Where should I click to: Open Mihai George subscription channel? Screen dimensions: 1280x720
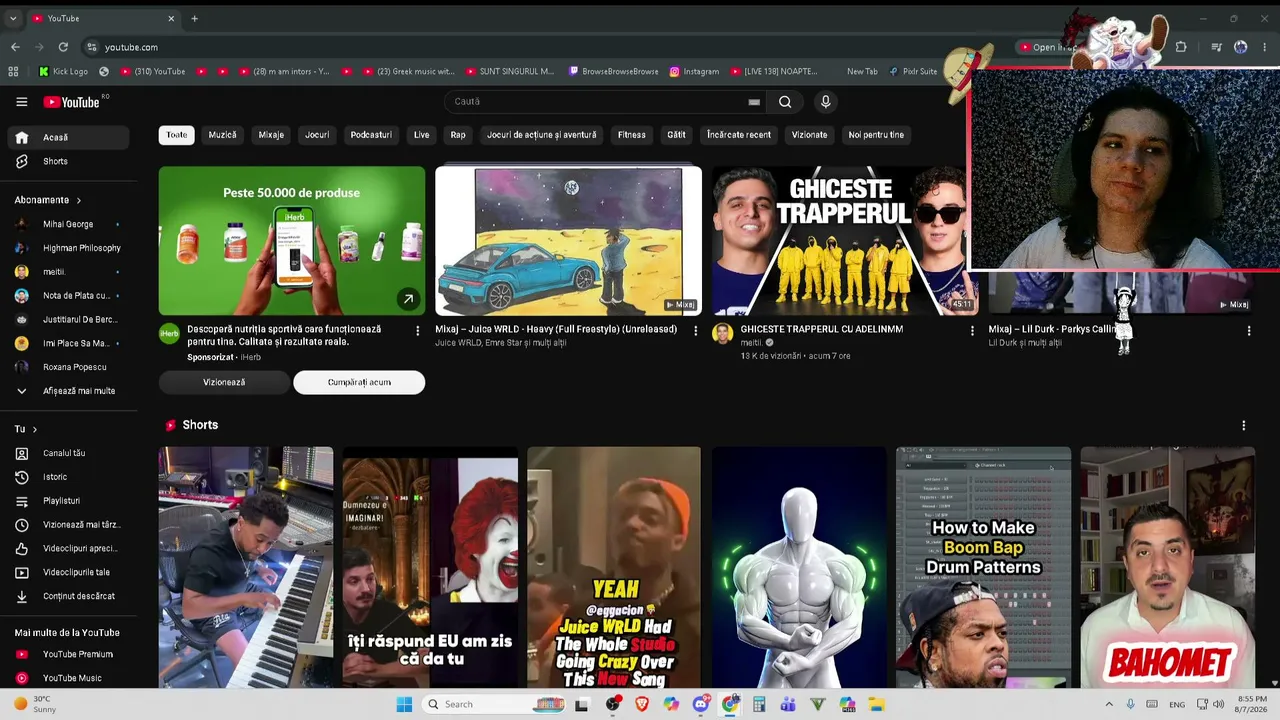68,224
